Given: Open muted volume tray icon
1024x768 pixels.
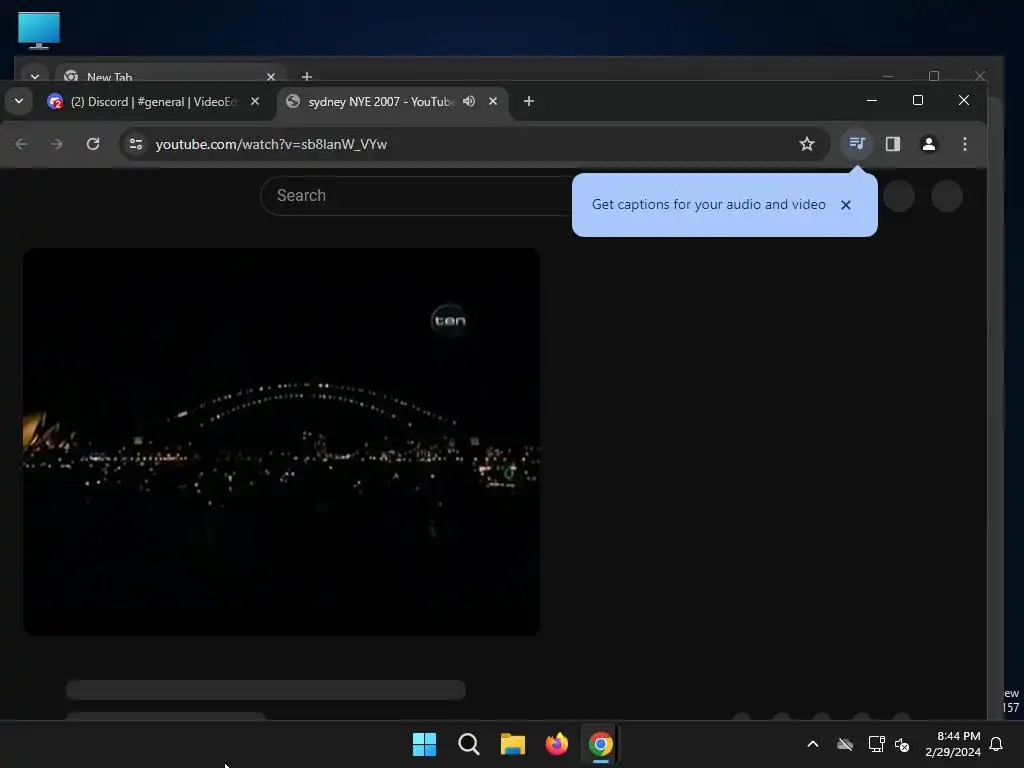Looking at the screenshot, I should (x=902, y=744).
